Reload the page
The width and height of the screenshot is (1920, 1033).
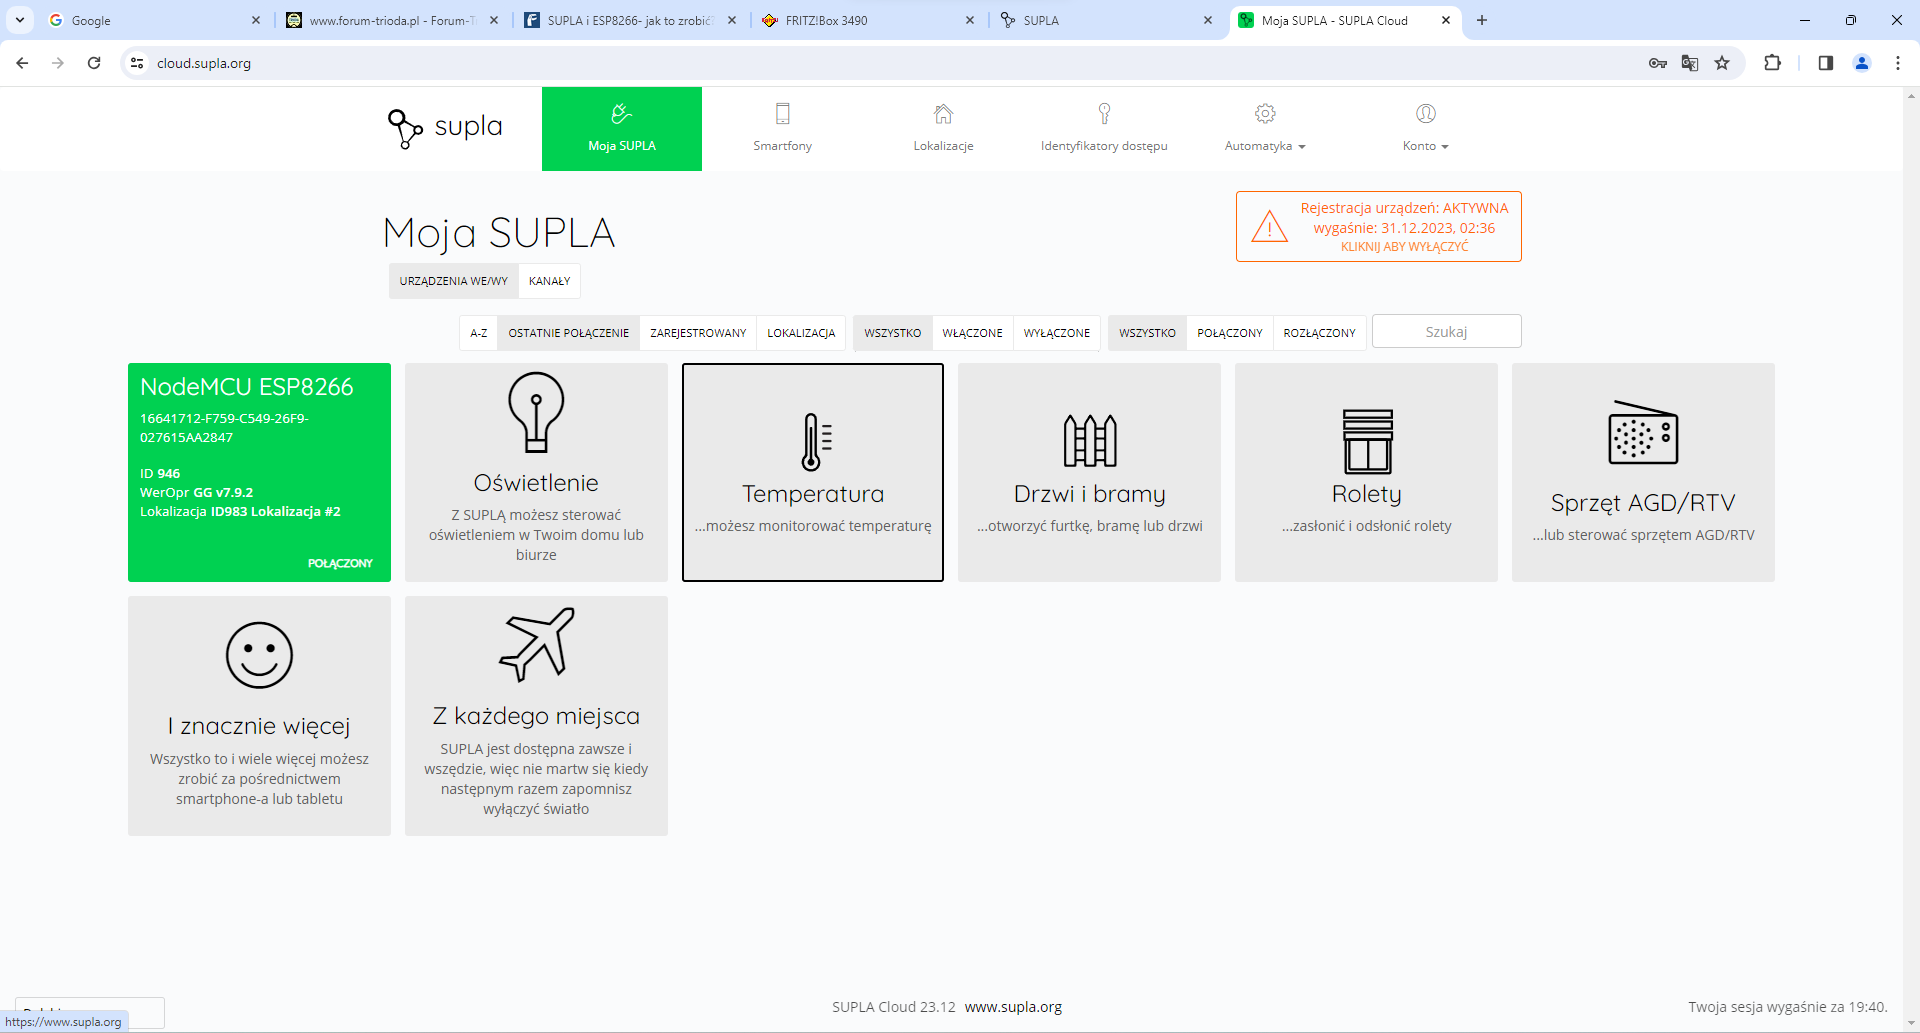click(x=94, y=63)
